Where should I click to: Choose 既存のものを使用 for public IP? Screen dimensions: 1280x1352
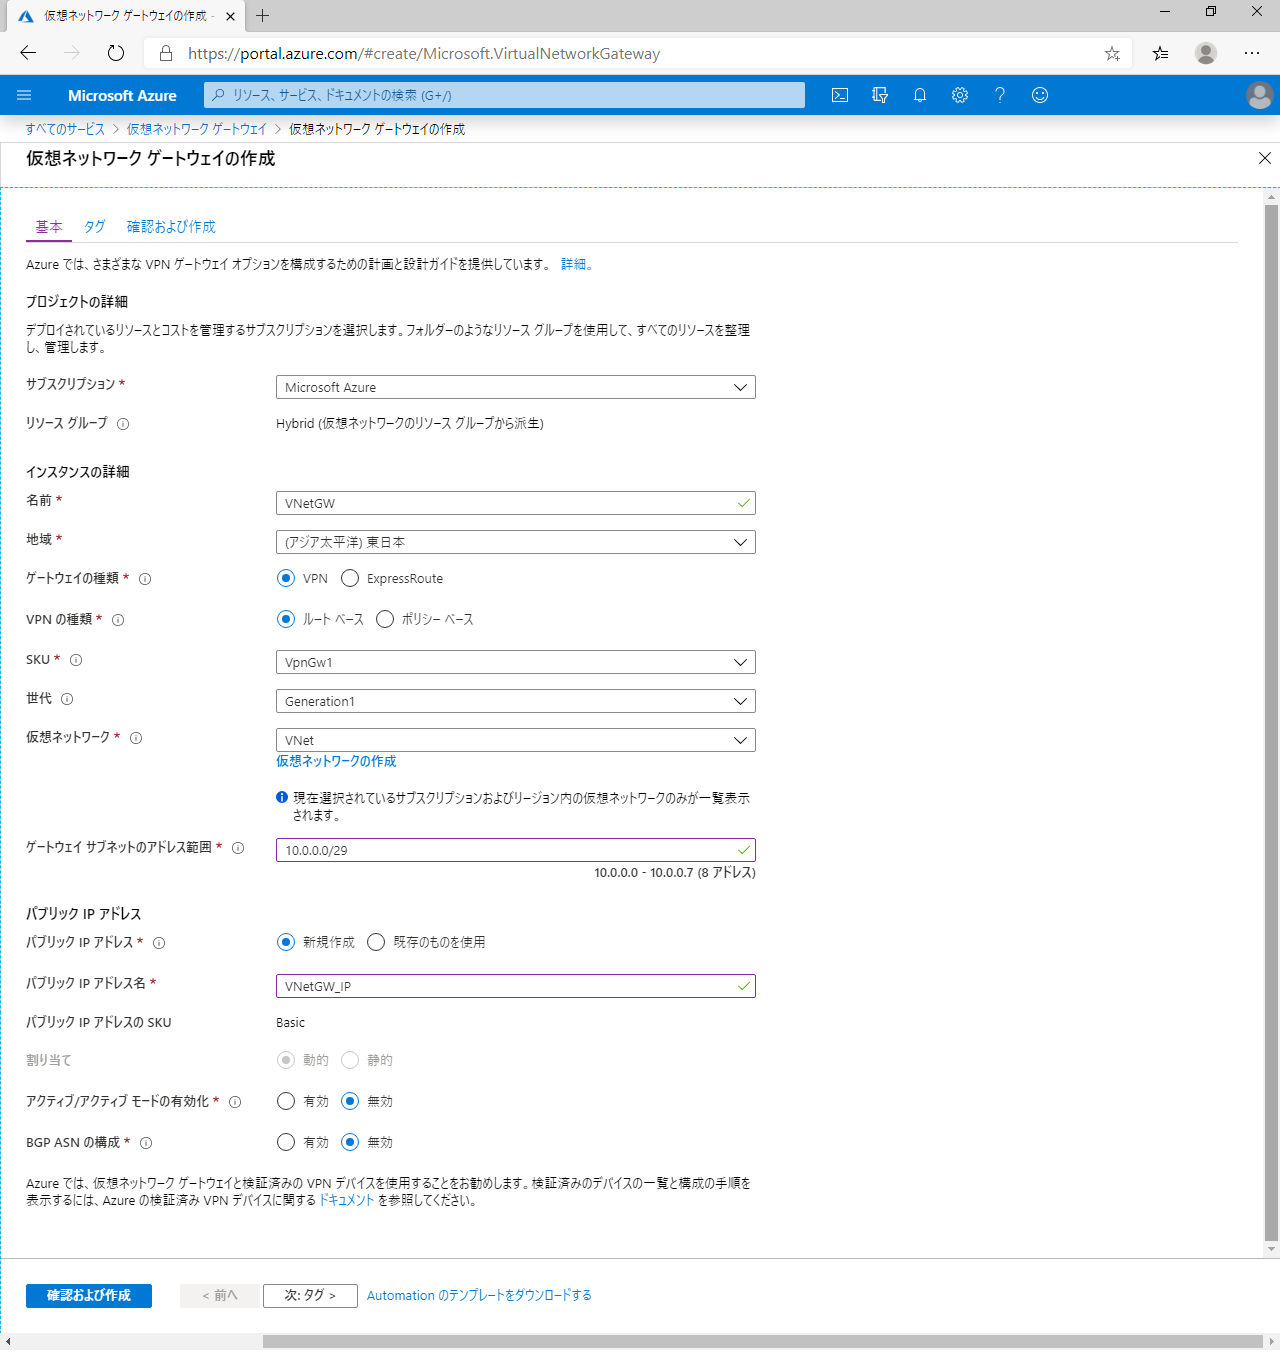(376, 942)
